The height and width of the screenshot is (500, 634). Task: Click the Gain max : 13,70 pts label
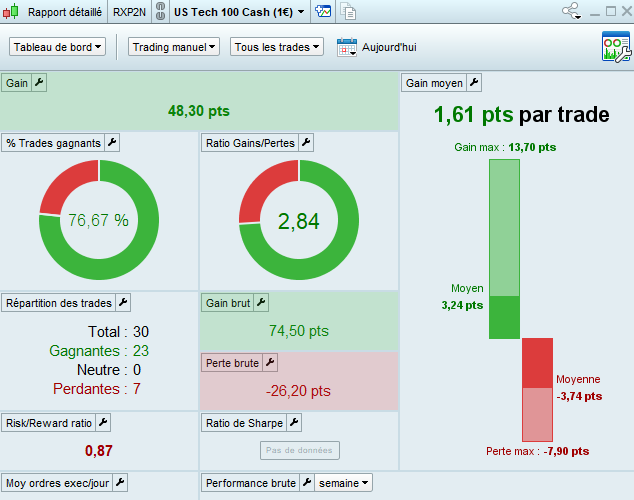coord(505,147)
